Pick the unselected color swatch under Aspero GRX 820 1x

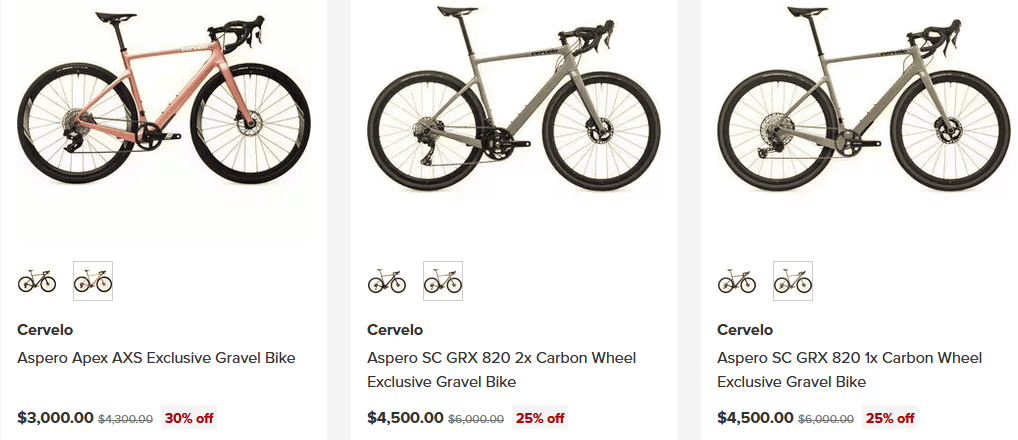(737, 282)
